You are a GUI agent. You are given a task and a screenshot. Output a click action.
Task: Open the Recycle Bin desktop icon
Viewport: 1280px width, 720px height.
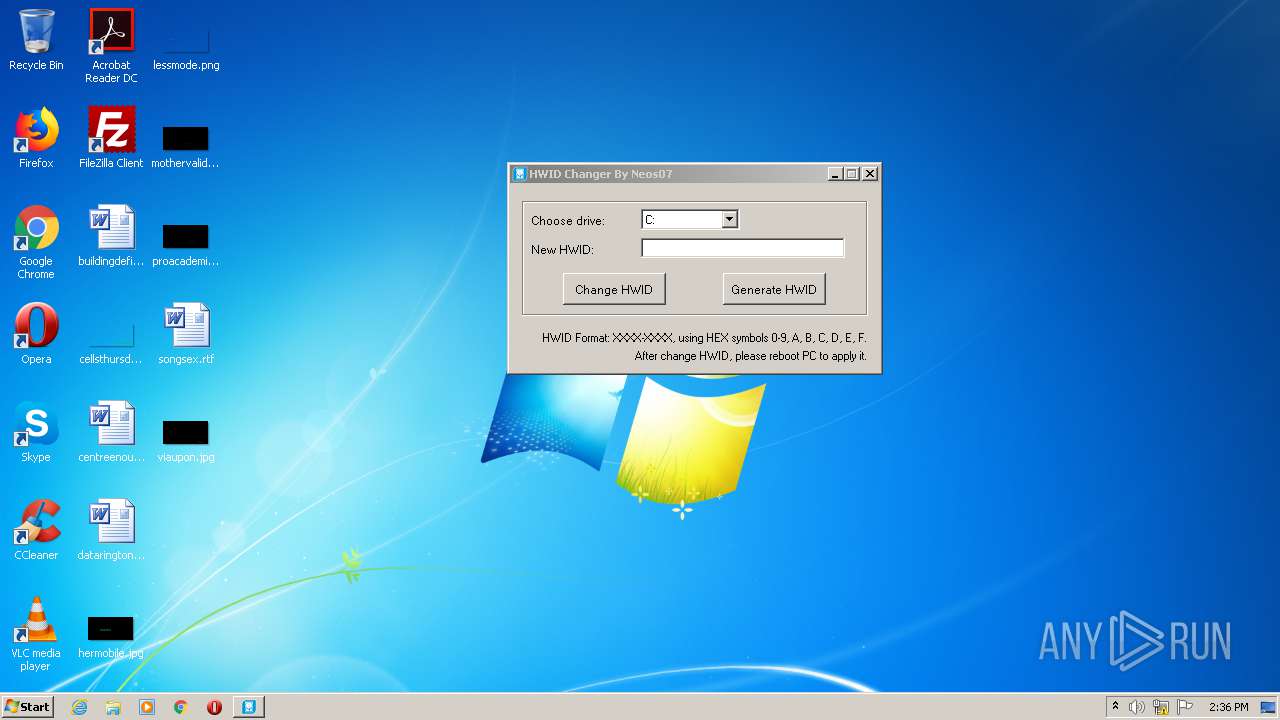tap(36, 40)
